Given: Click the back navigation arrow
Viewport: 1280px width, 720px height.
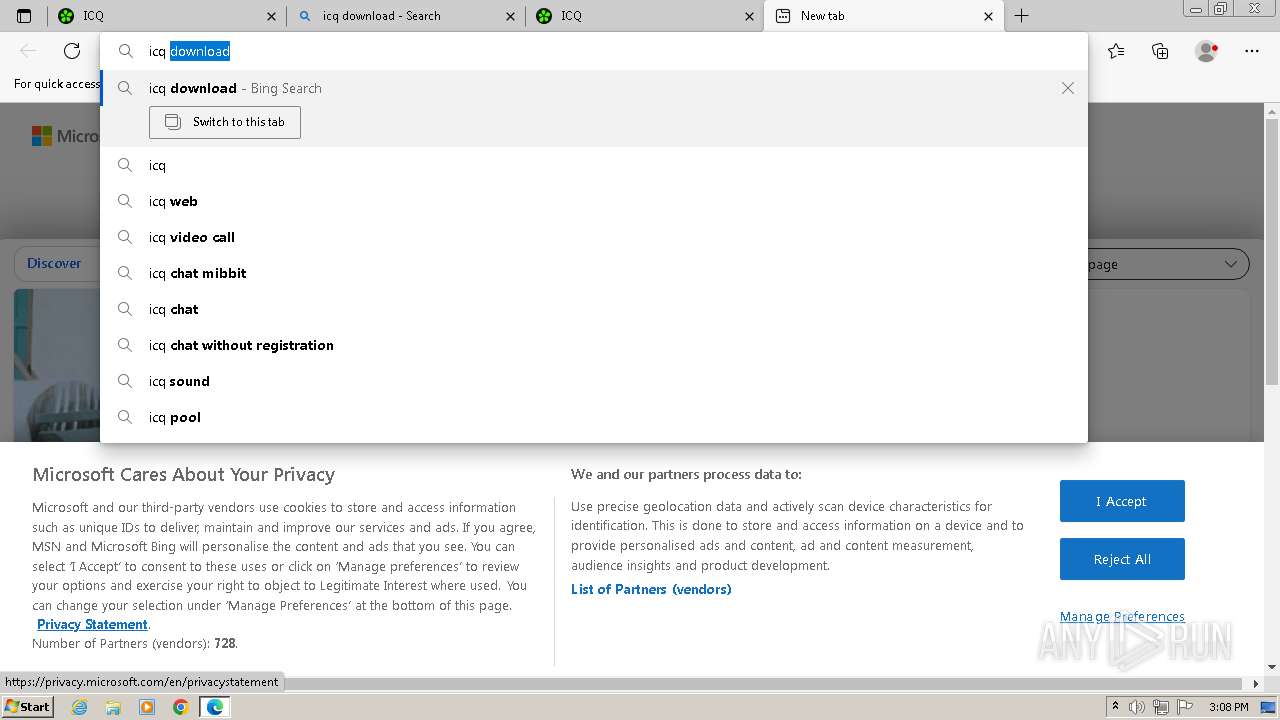Looking at the screenshot, I should 28,51.
